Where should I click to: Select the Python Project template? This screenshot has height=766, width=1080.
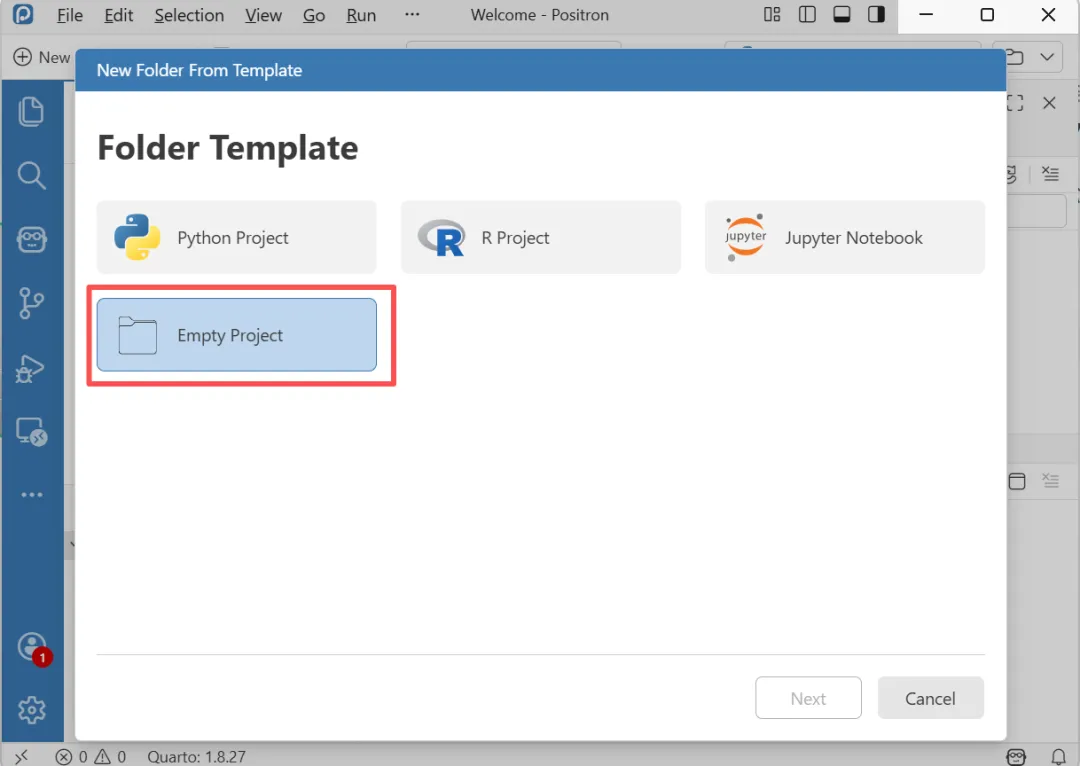(x=236, y=238)
